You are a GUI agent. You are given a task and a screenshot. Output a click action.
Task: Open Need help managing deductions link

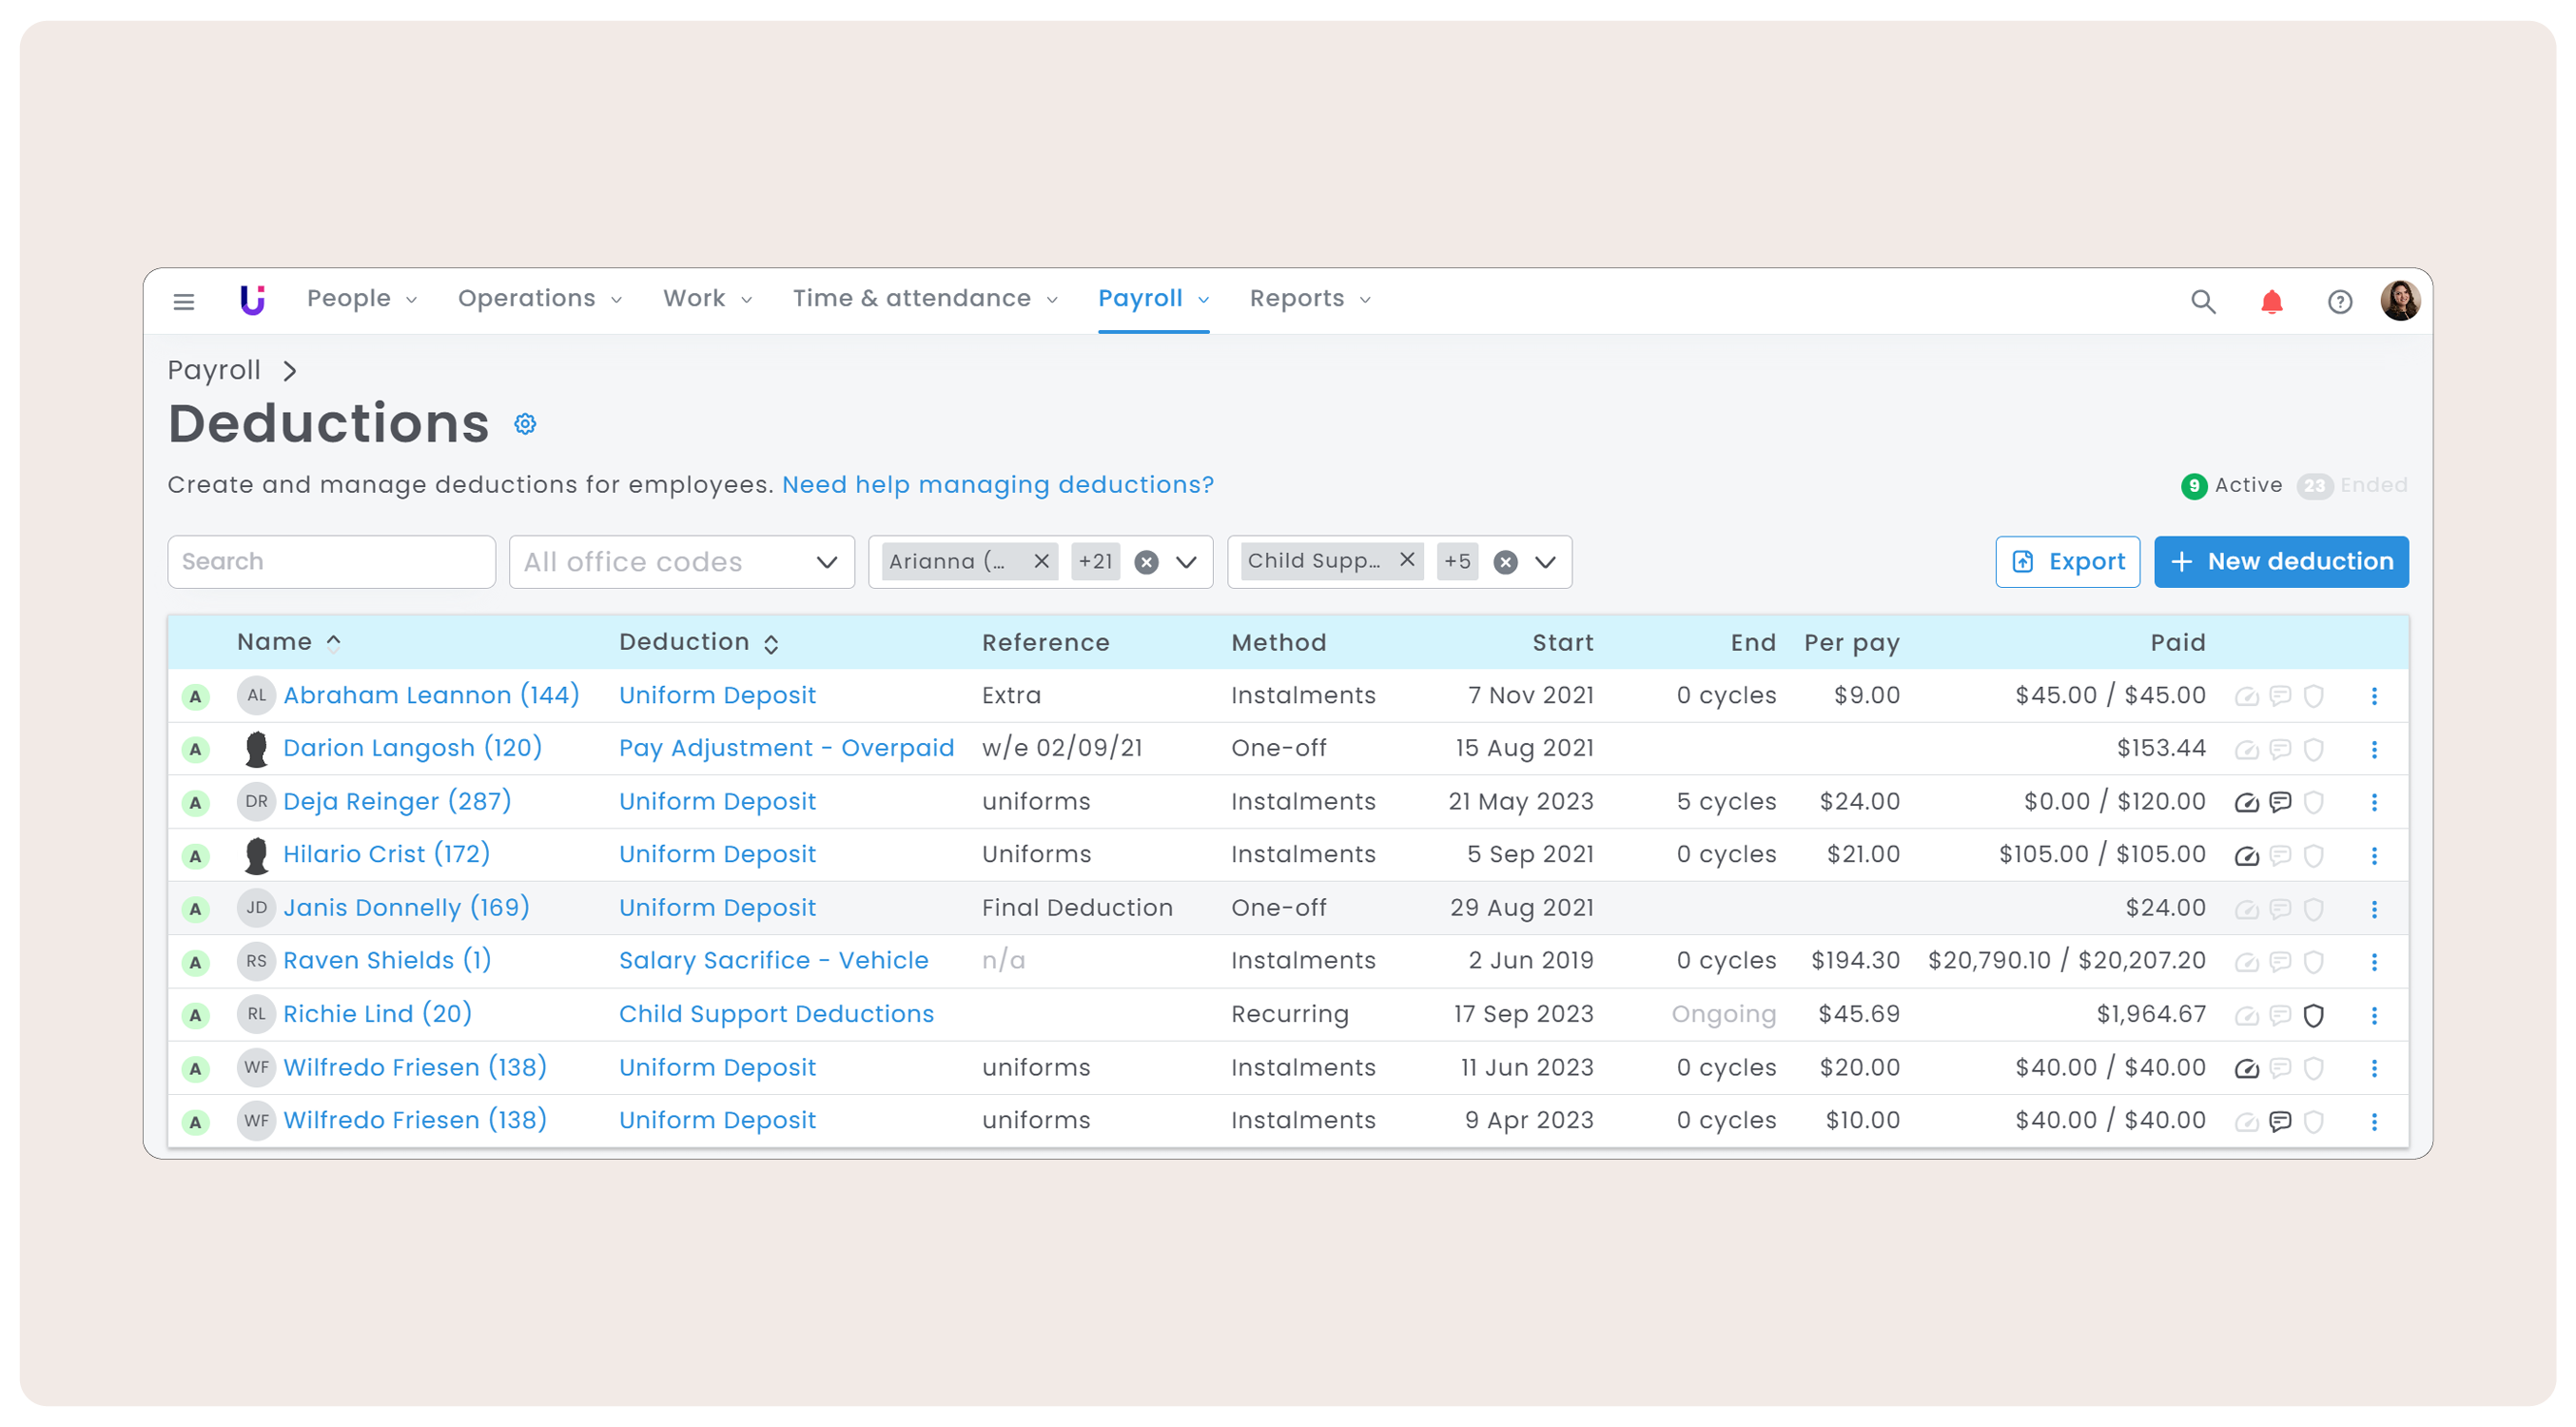tap(997, 485)
